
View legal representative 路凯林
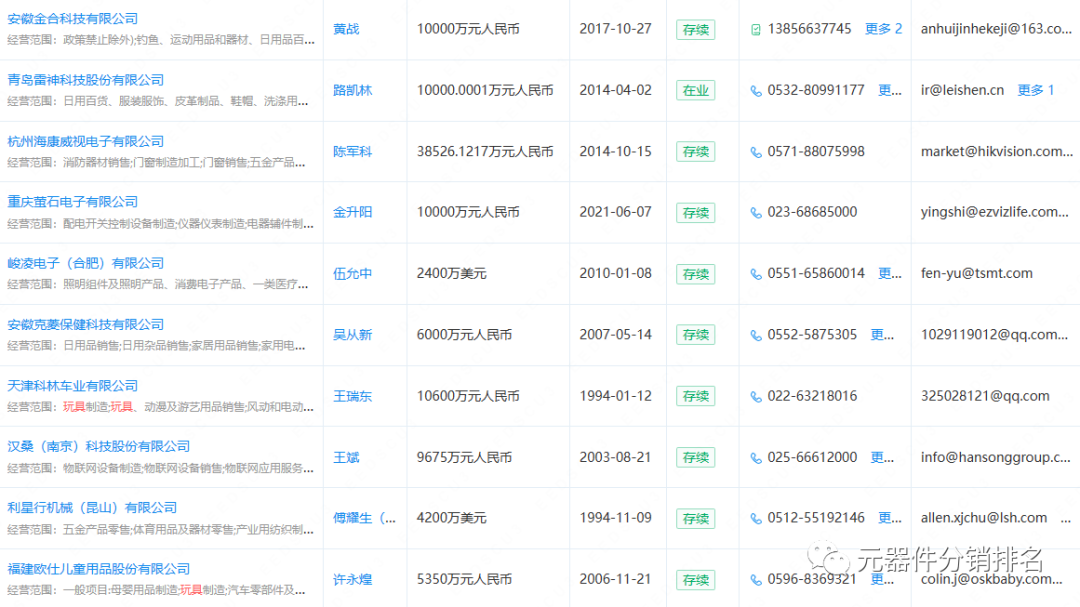tap(353, 90)
